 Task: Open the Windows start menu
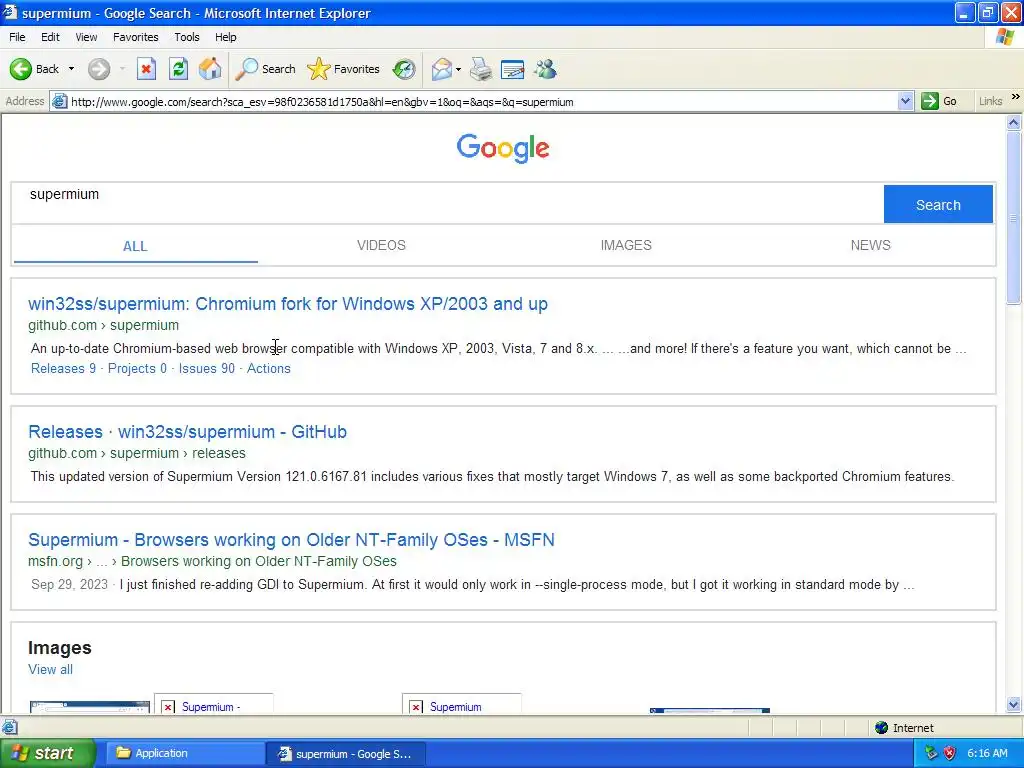(48, 753)
